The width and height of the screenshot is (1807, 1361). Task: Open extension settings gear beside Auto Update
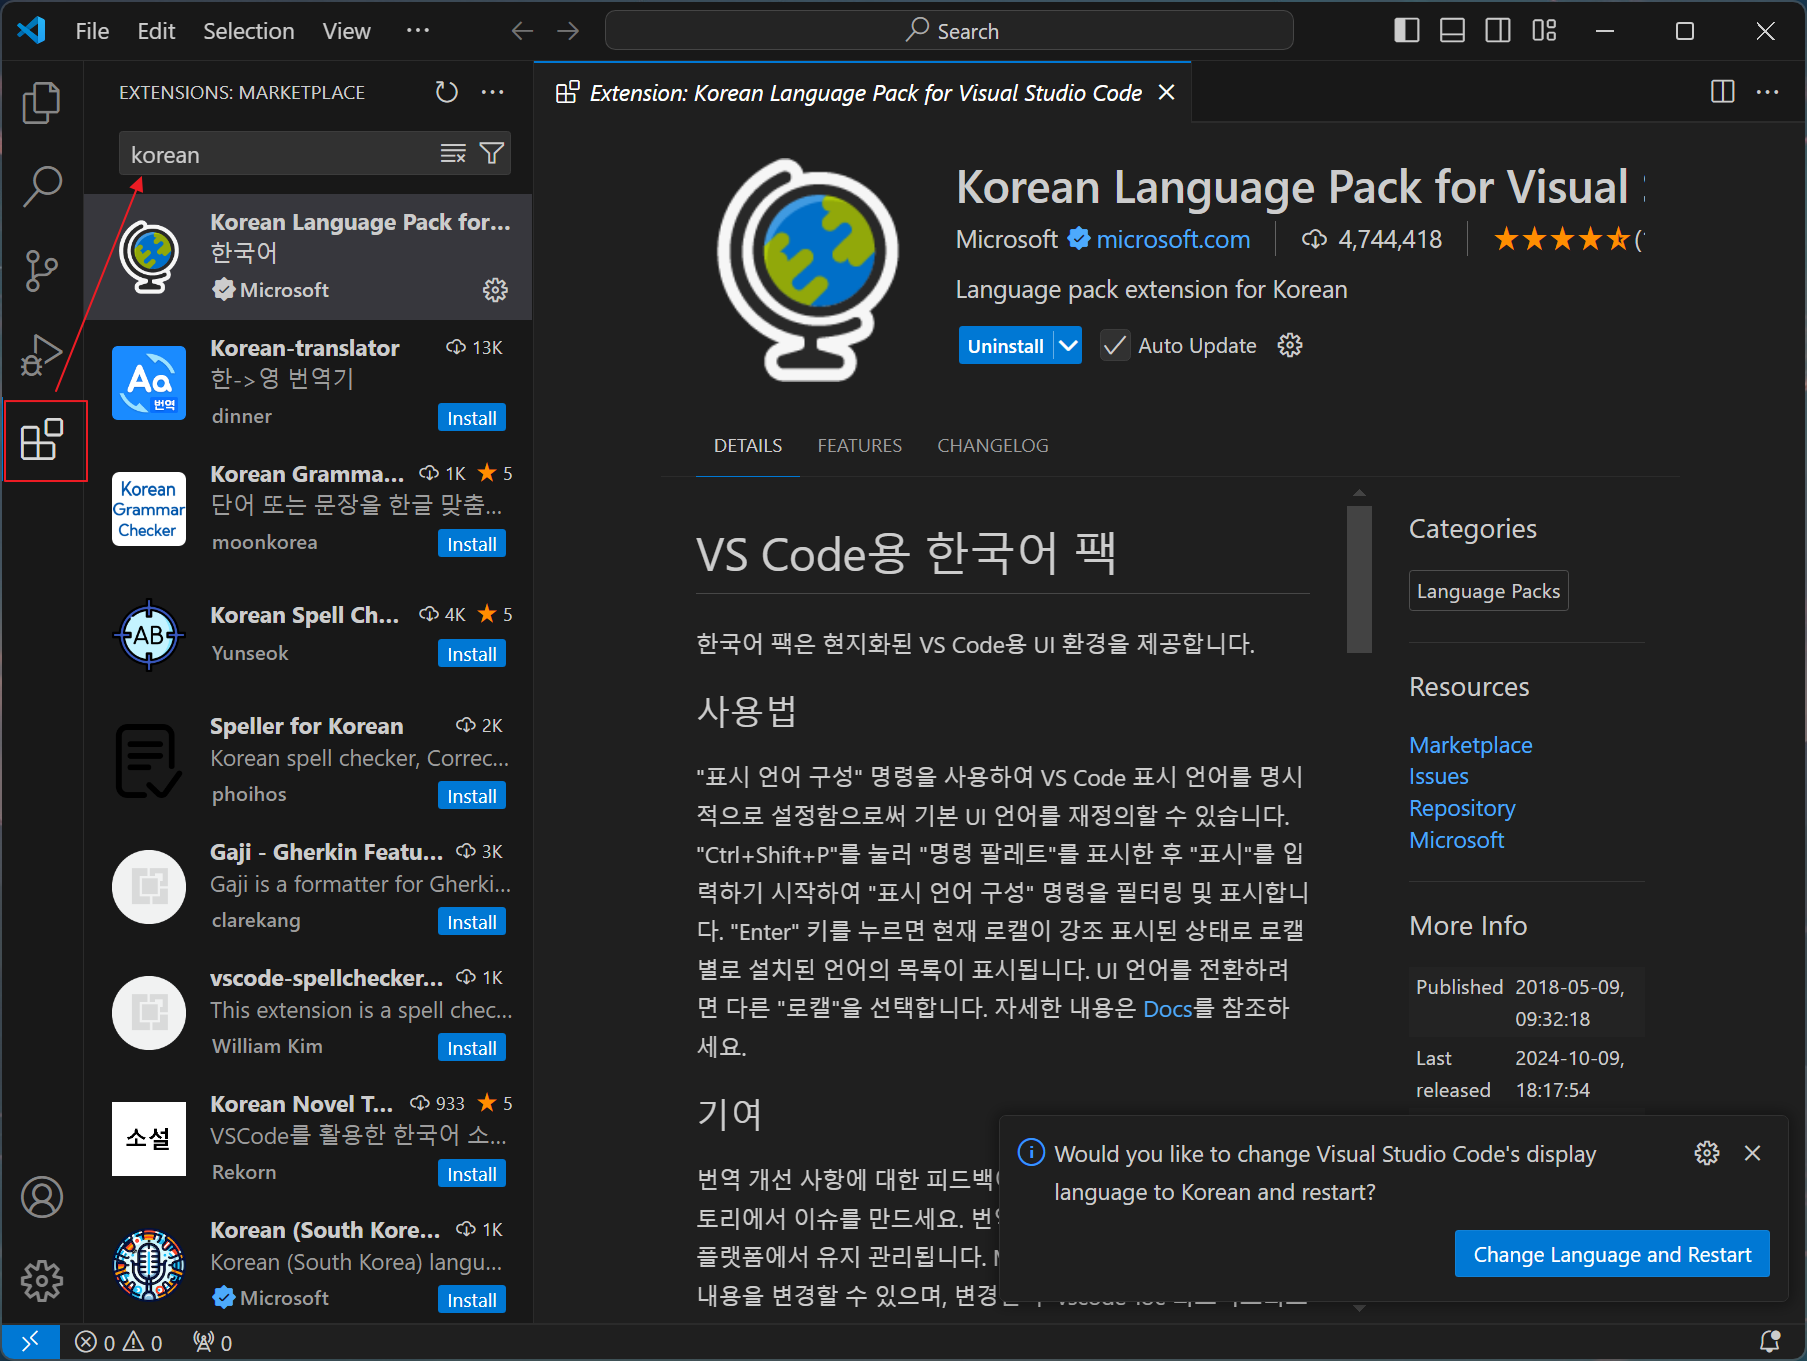click(1290, 346)
